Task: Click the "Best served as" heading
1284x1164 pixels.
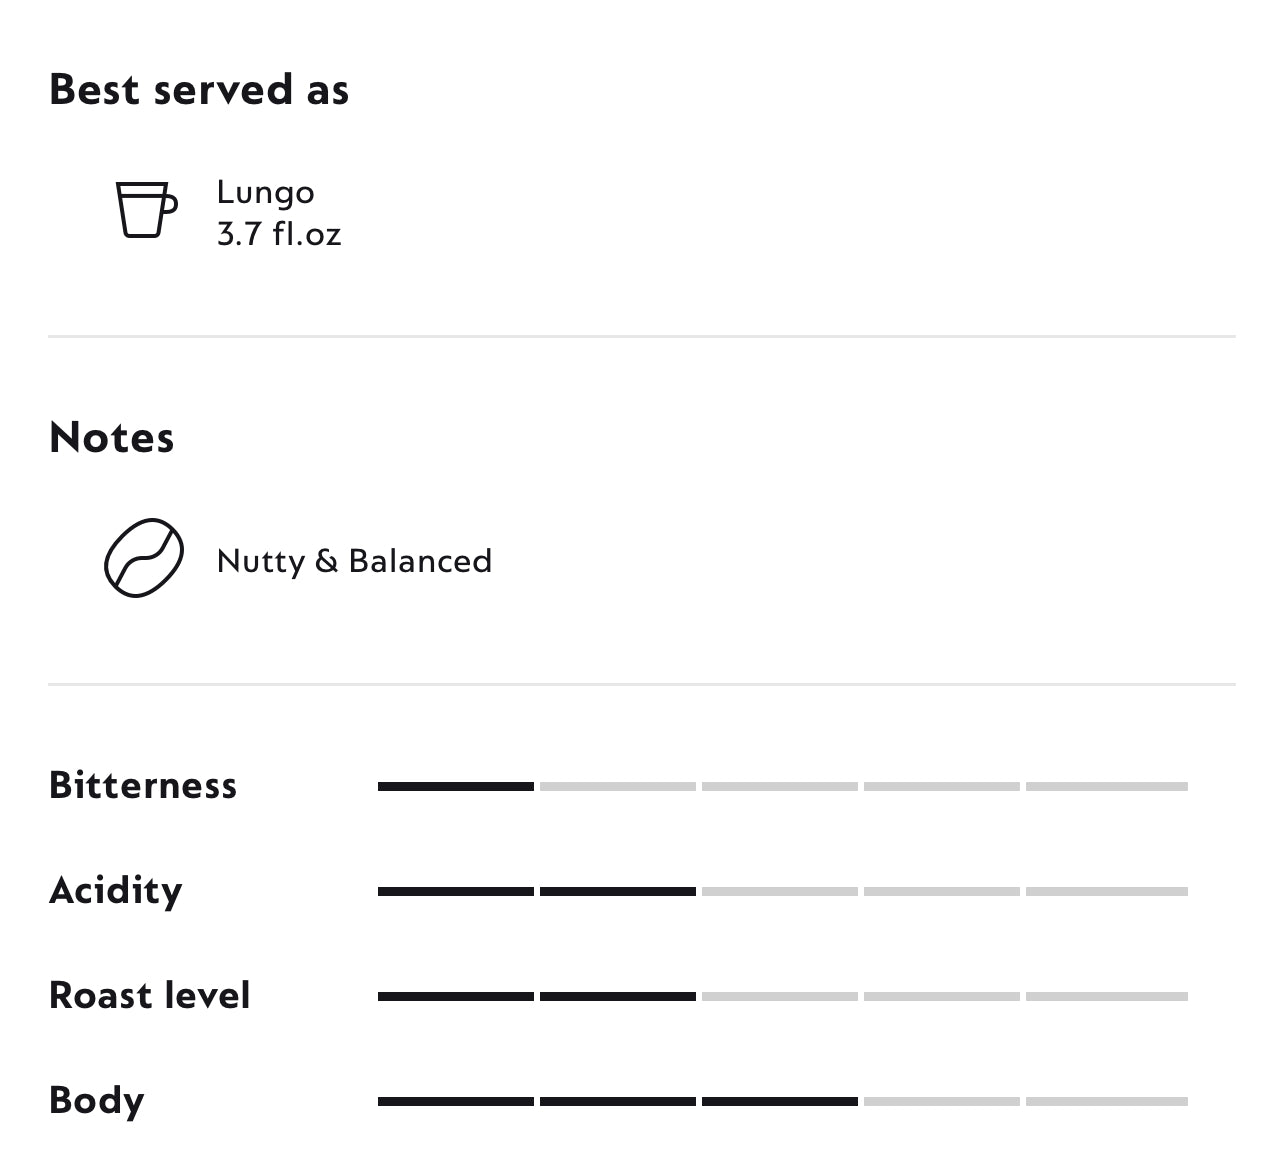Action: pos(199,90)
